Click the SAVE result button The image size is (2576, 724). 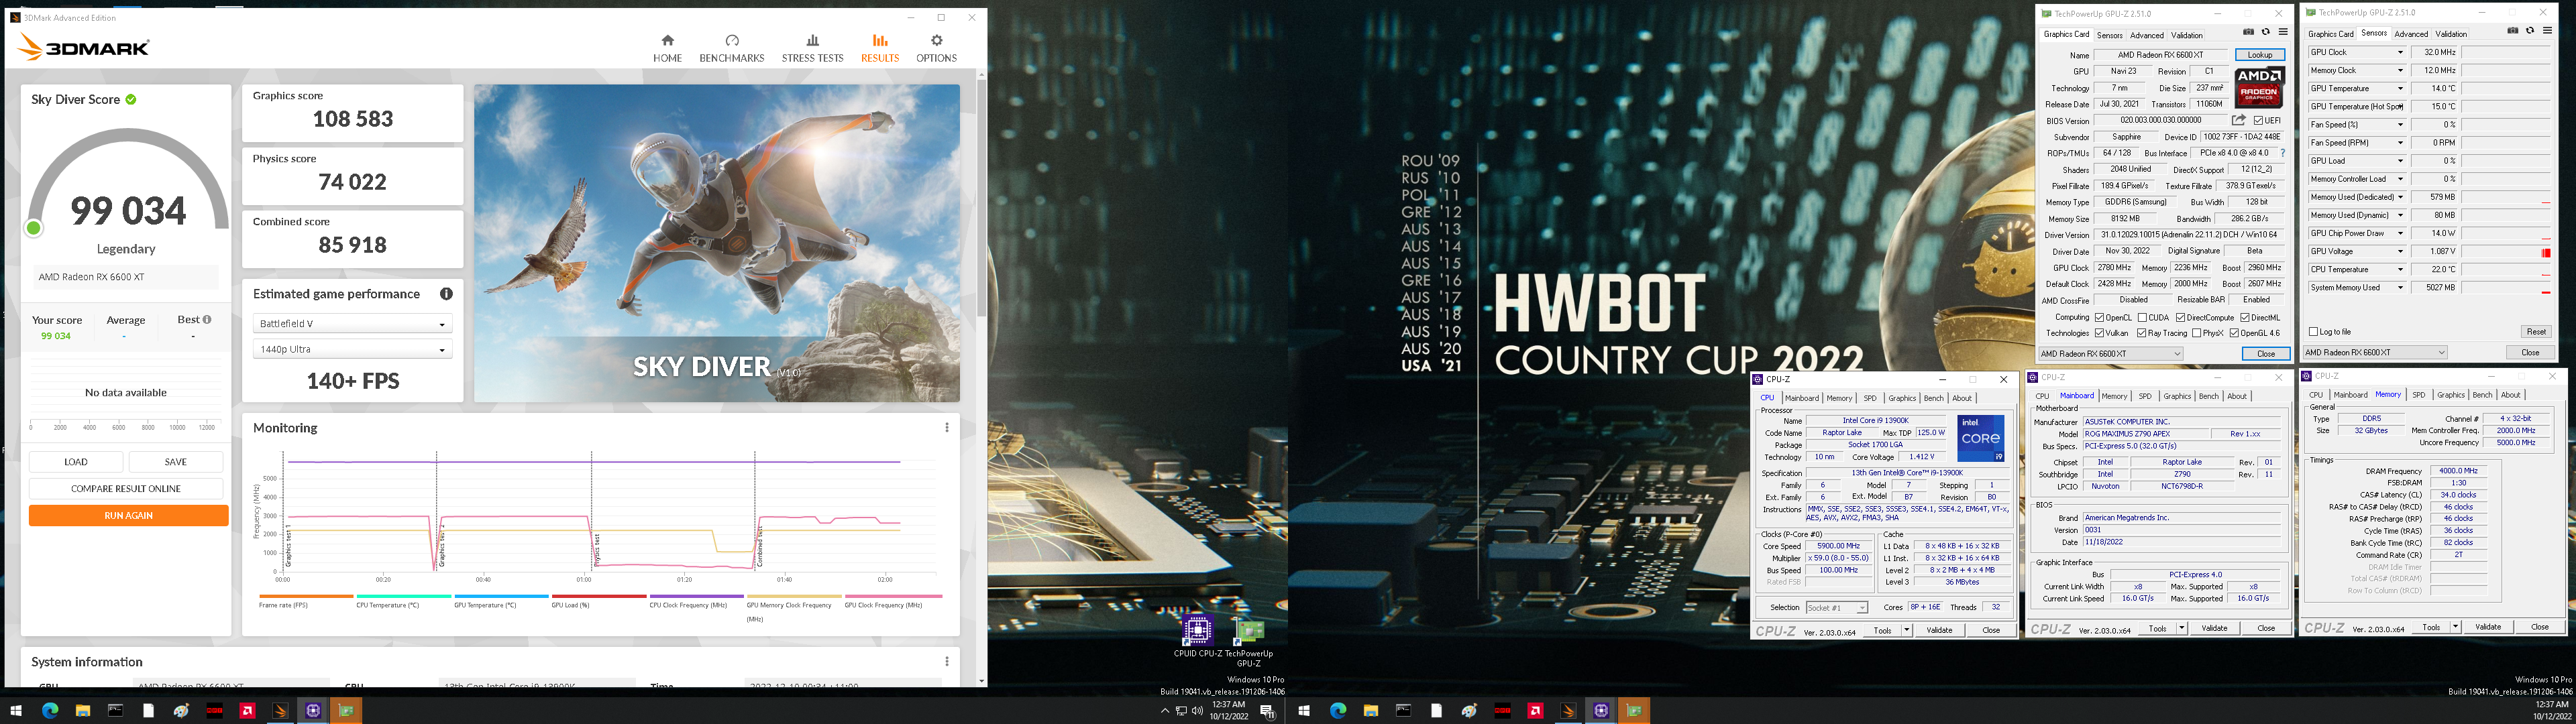[x=176, y=462]
